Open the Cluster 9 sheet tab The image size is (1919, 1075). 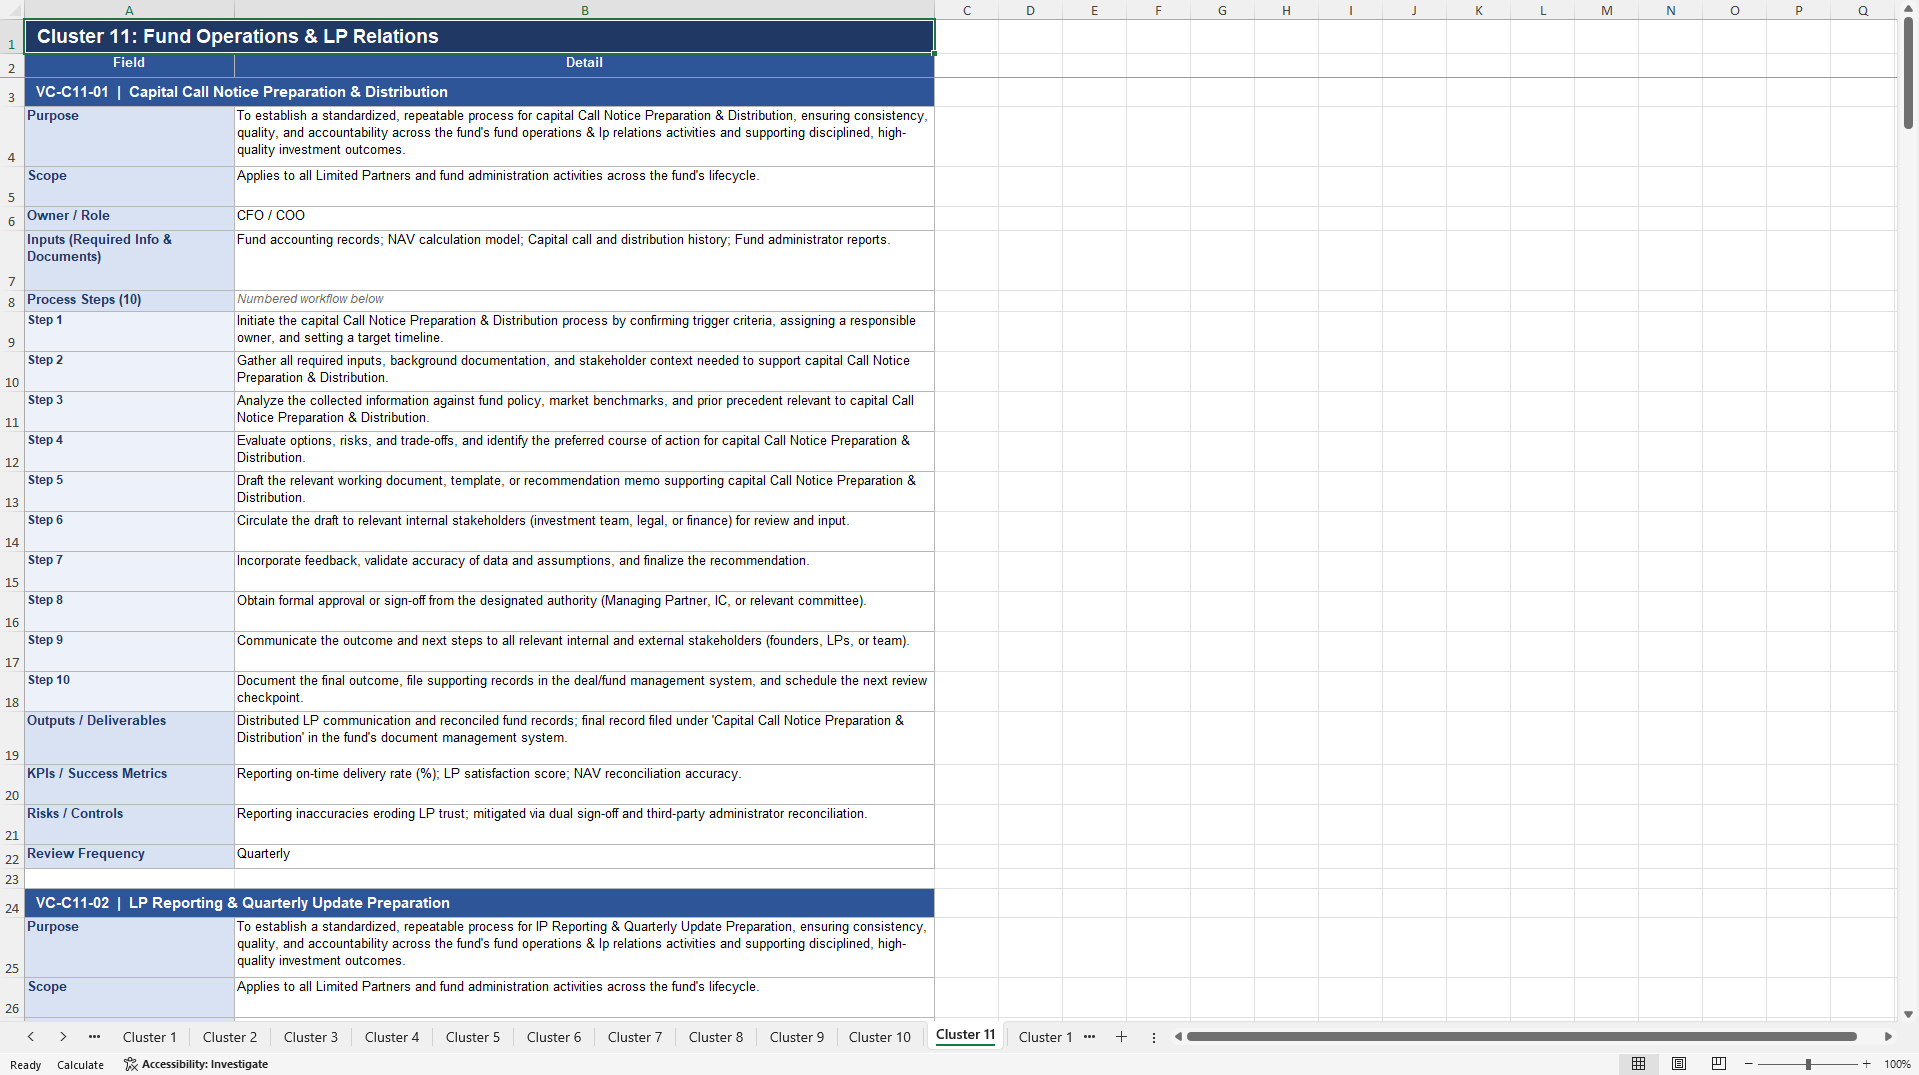coord(797,1037)
